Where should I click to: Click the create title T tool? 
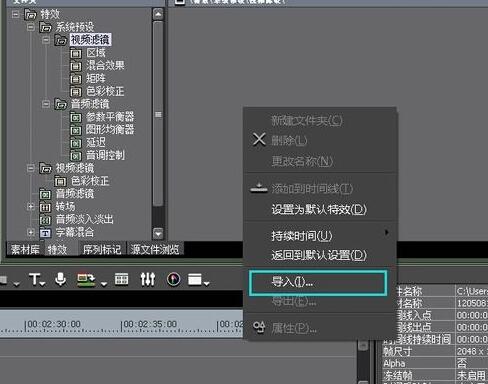[34, 279]
